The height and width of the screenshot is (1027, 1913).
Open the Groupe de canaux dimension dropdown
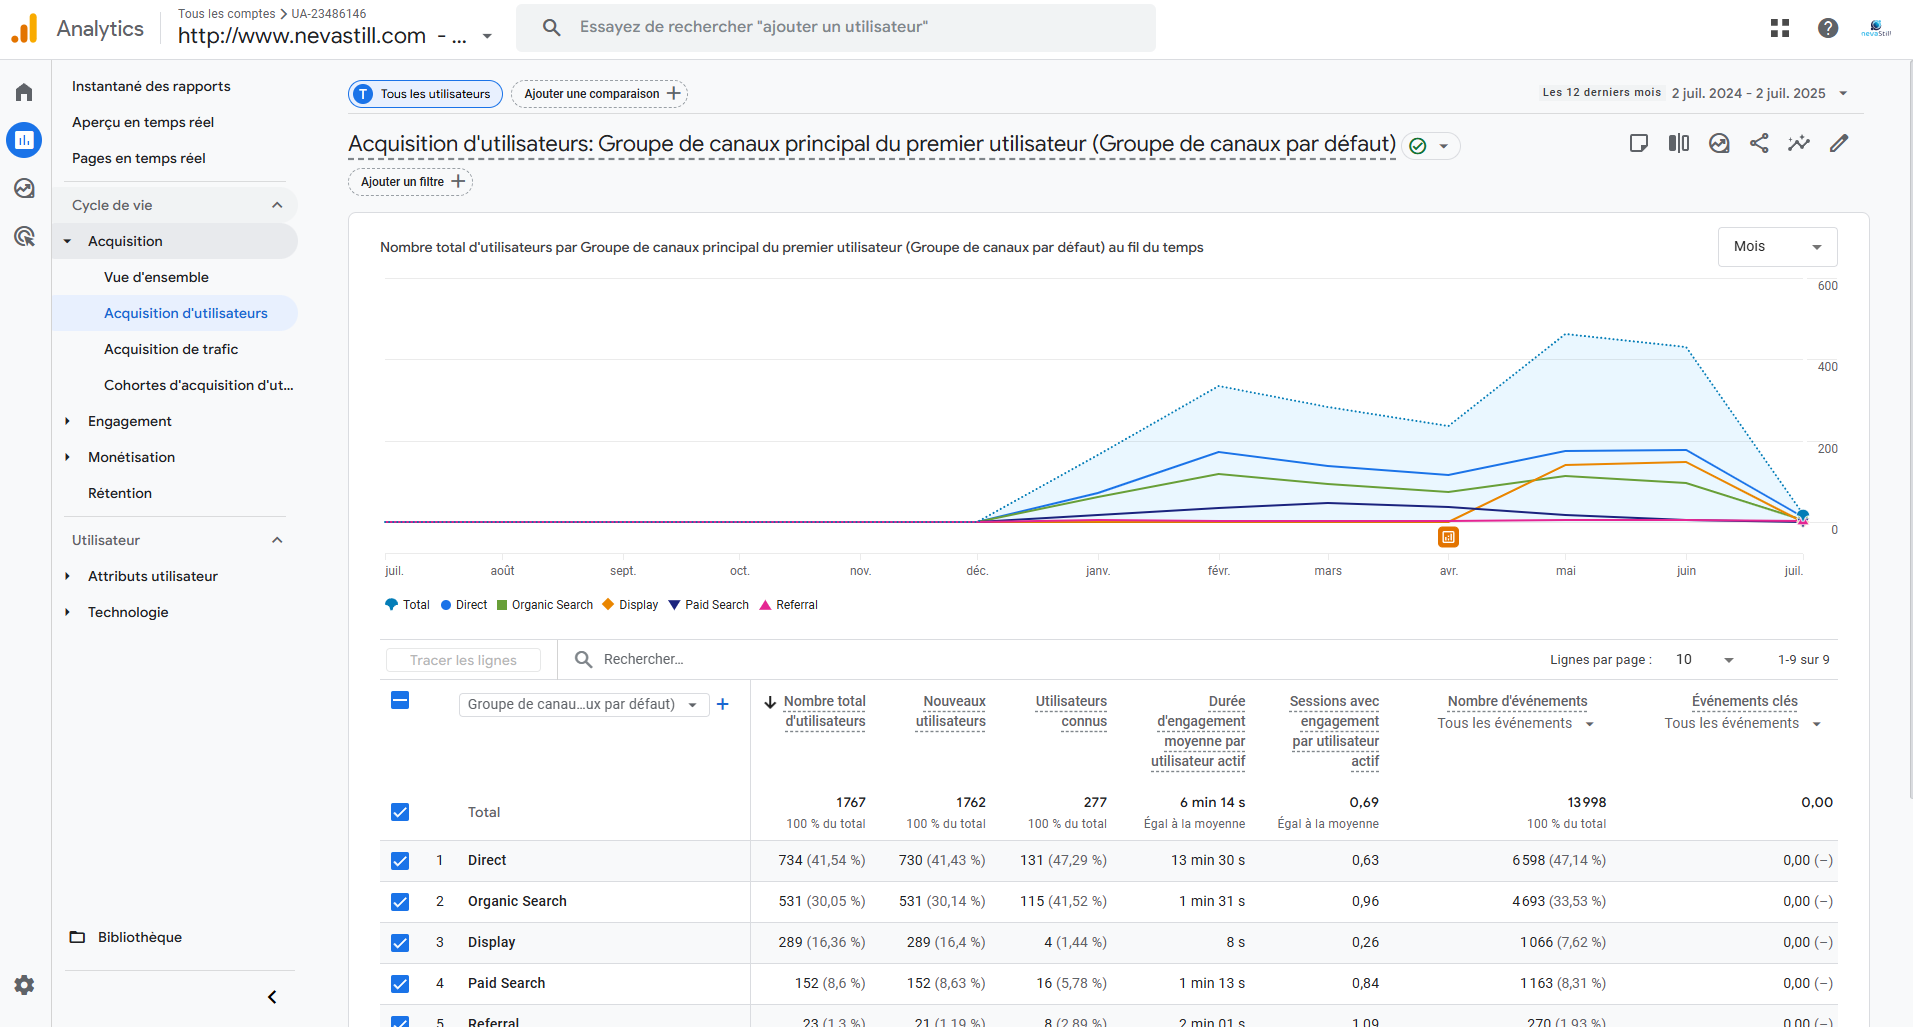(x=584, y=704)
